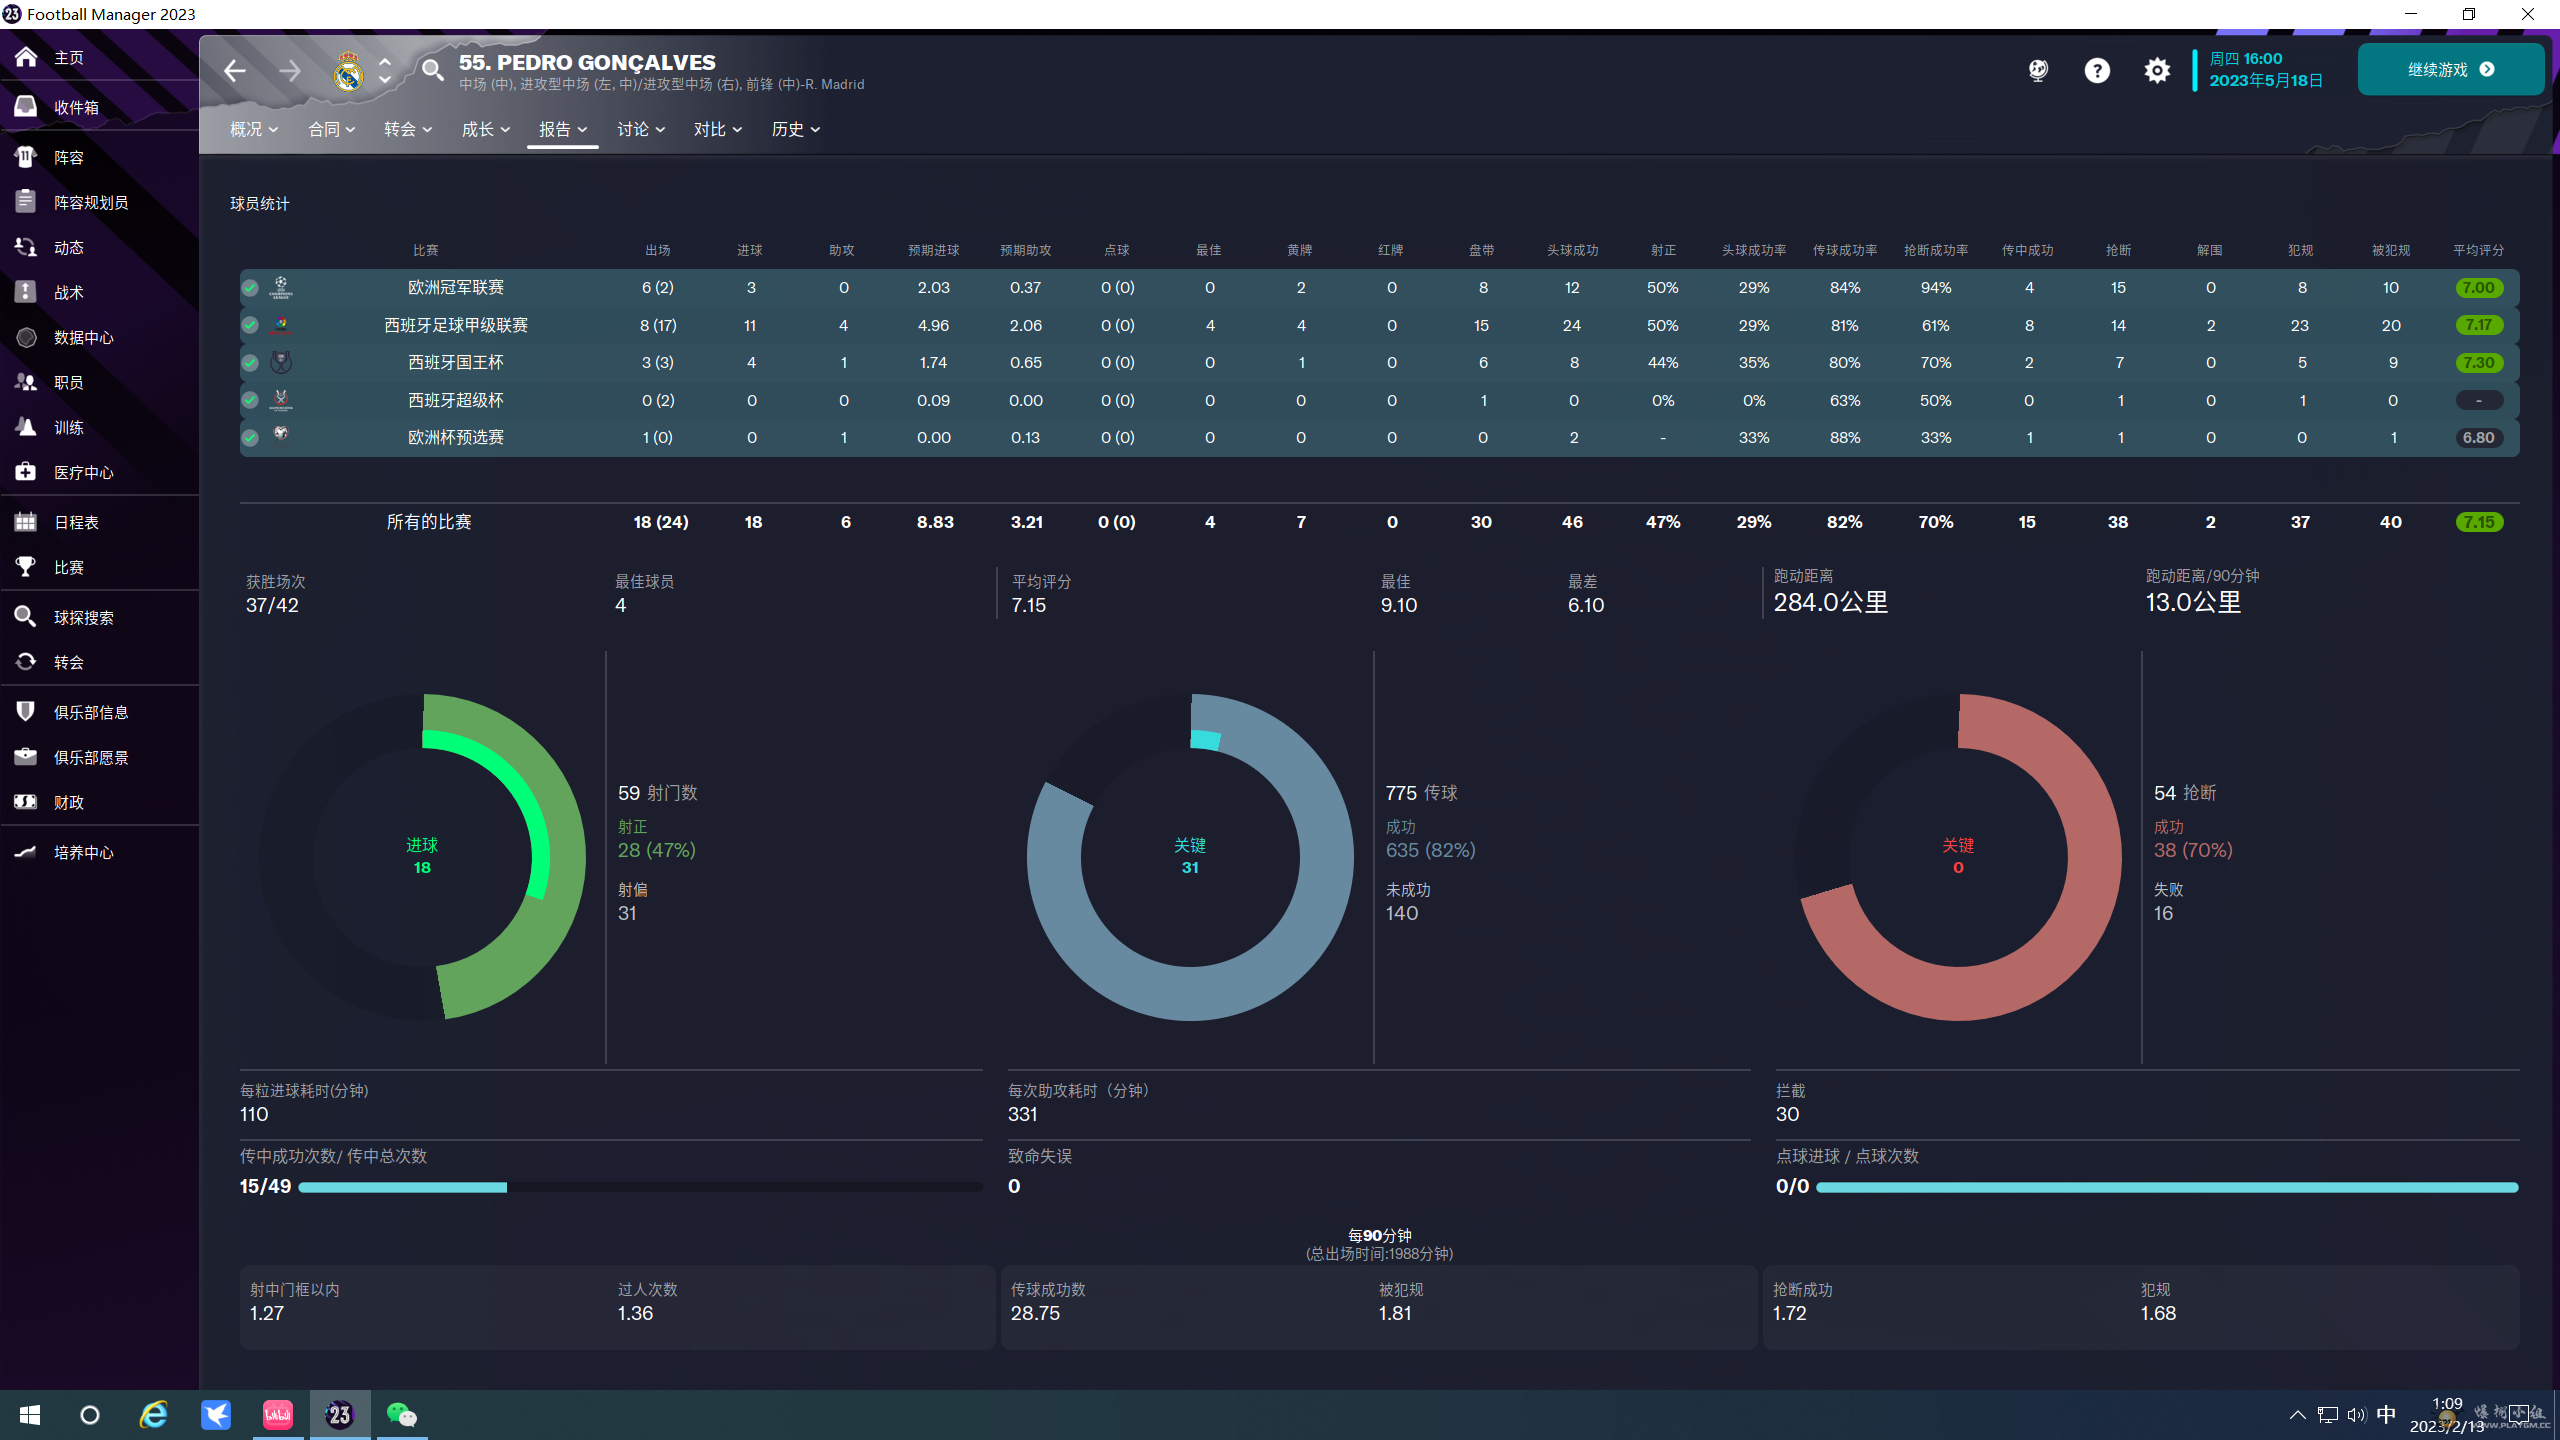Expand the 转会 transfer dropdown in header

[408, 129]
